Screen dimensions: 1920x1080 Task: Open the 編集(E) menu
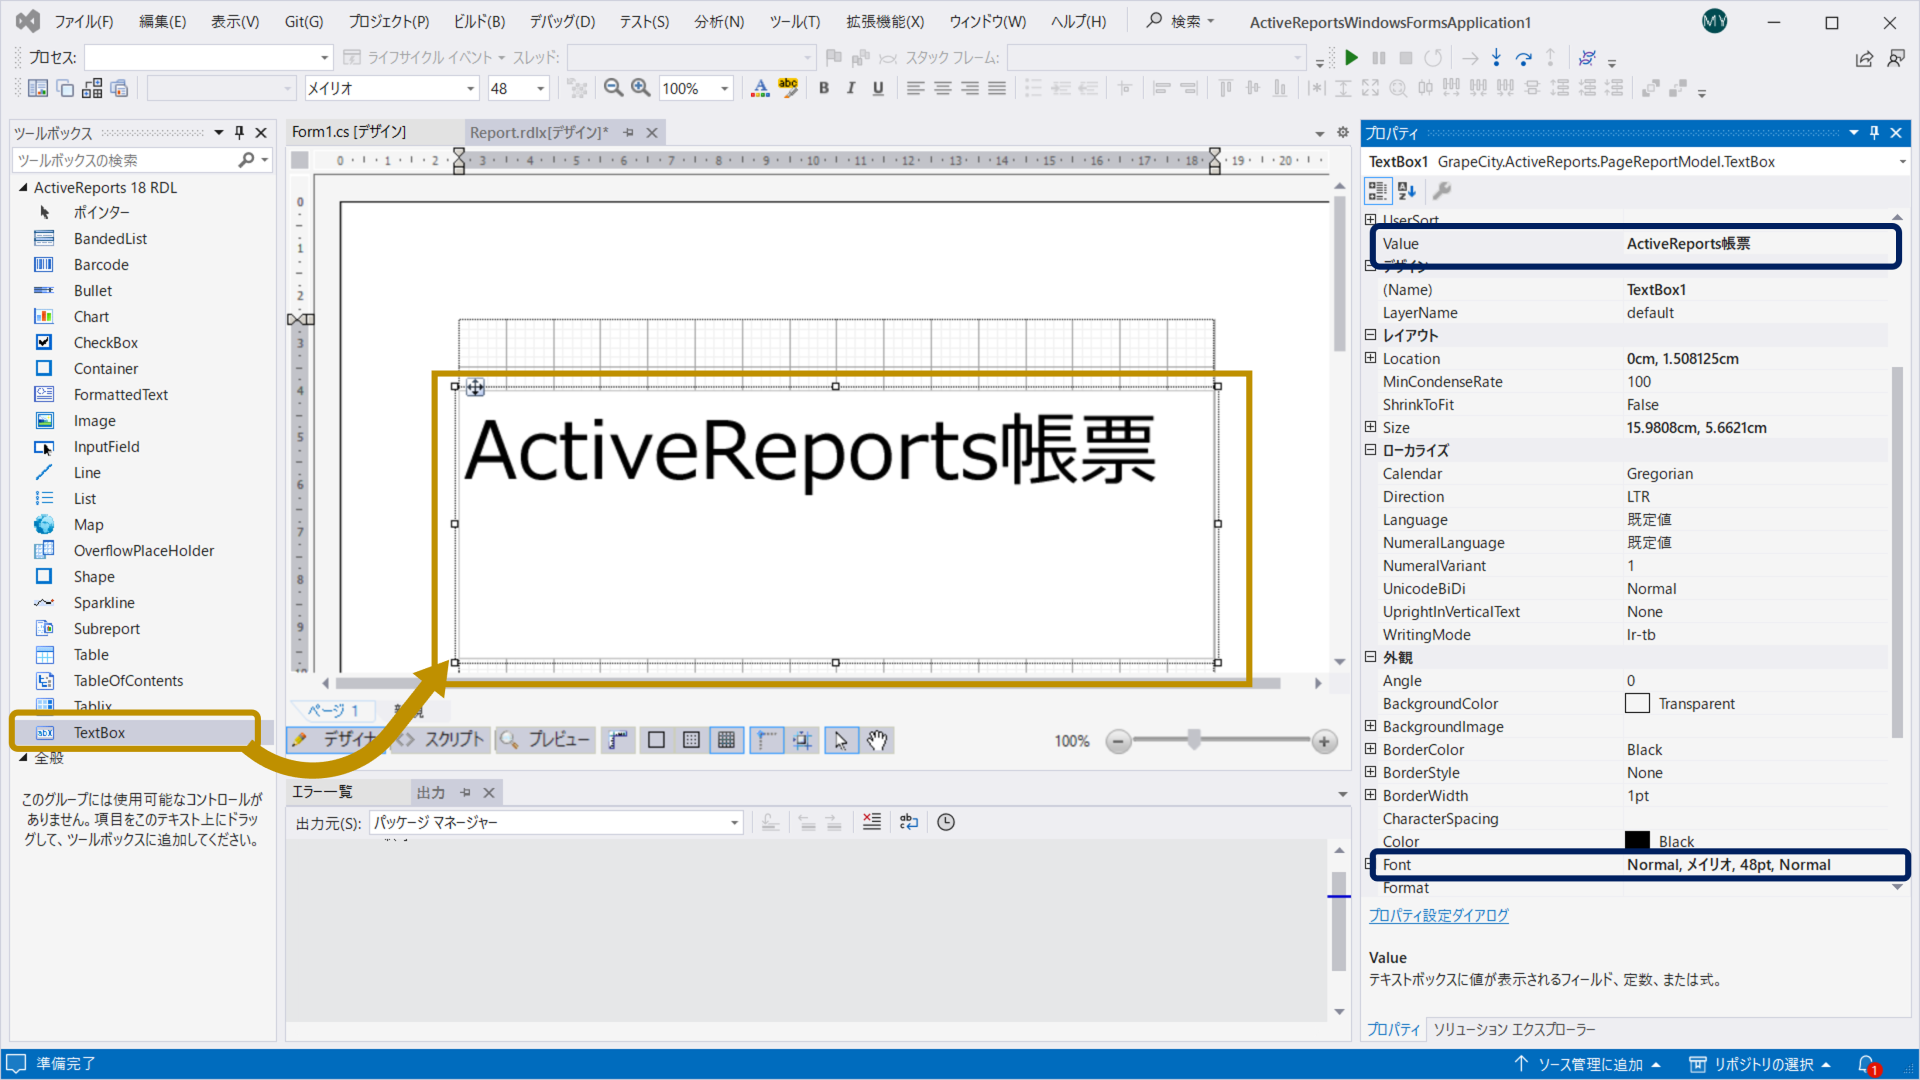(x=162, y=22)
